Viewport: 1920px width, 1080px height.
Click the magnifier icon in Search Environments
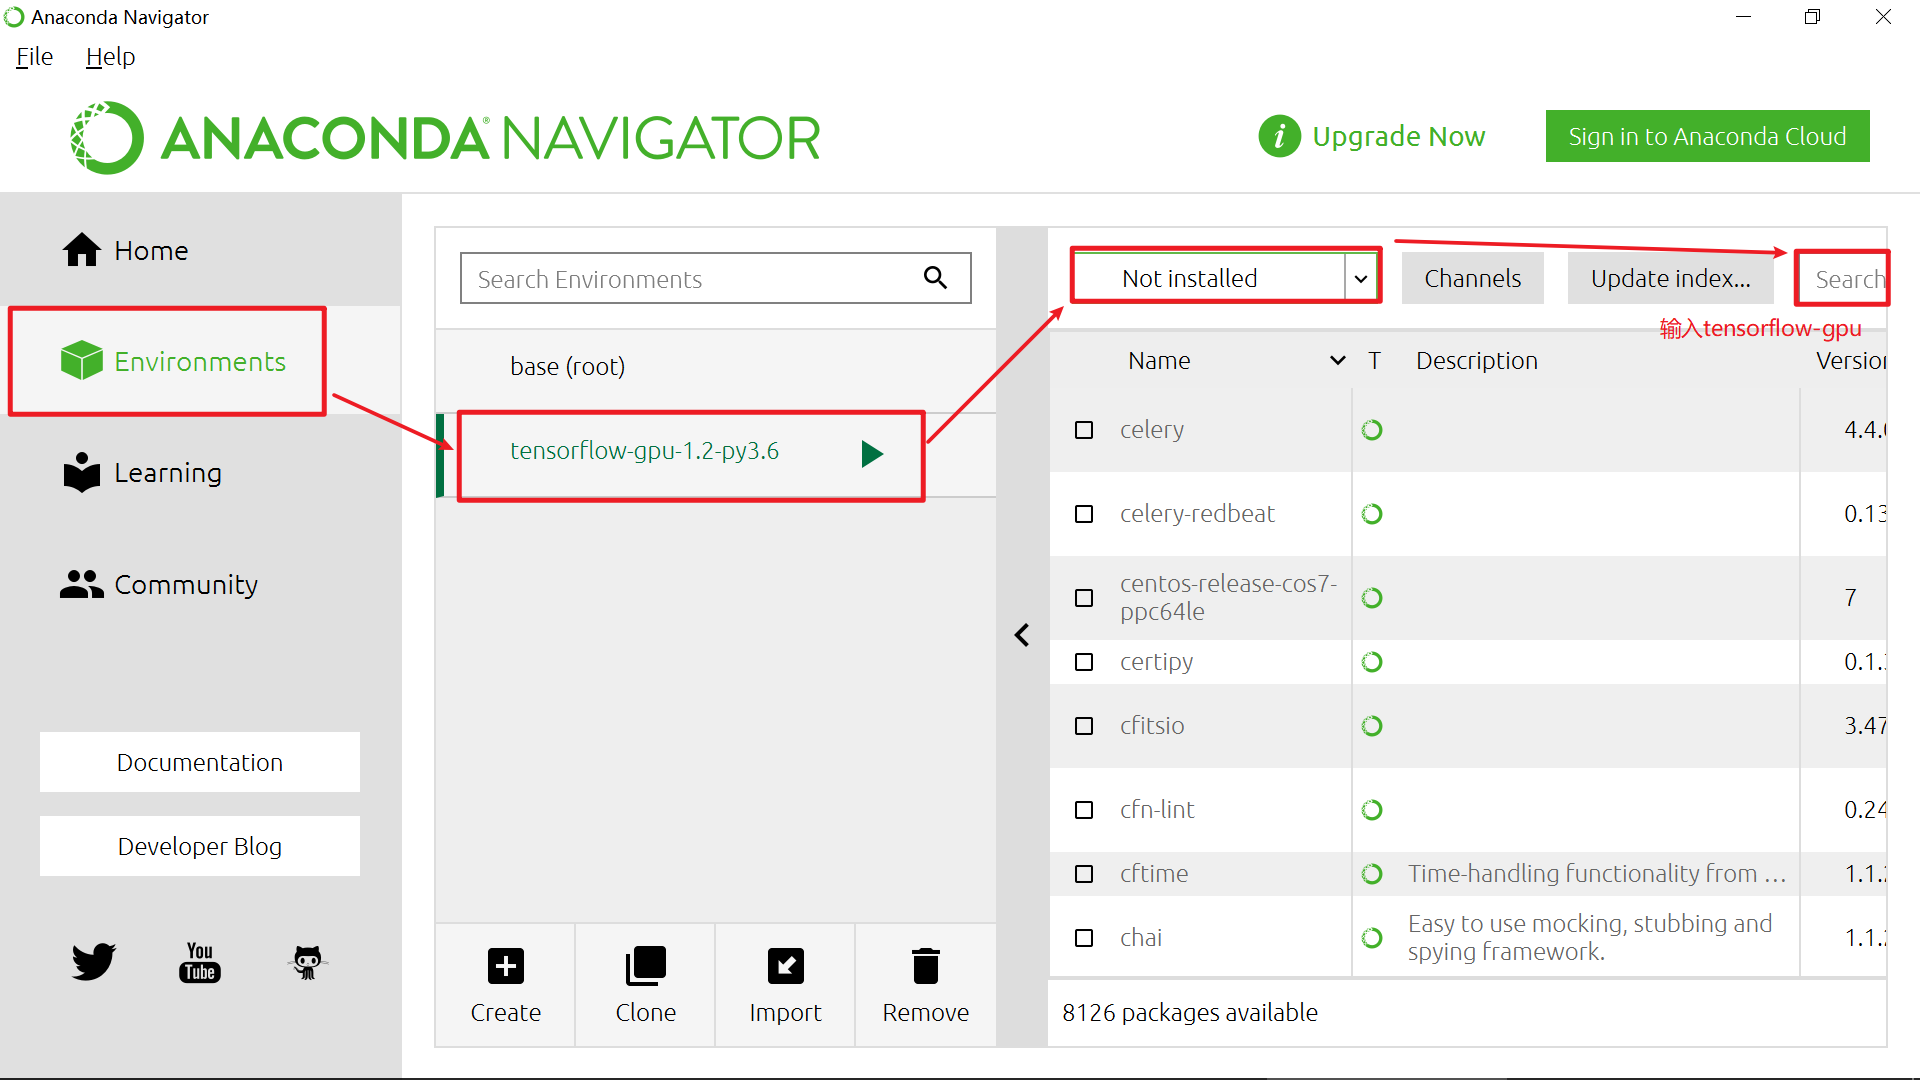point(935,278)
